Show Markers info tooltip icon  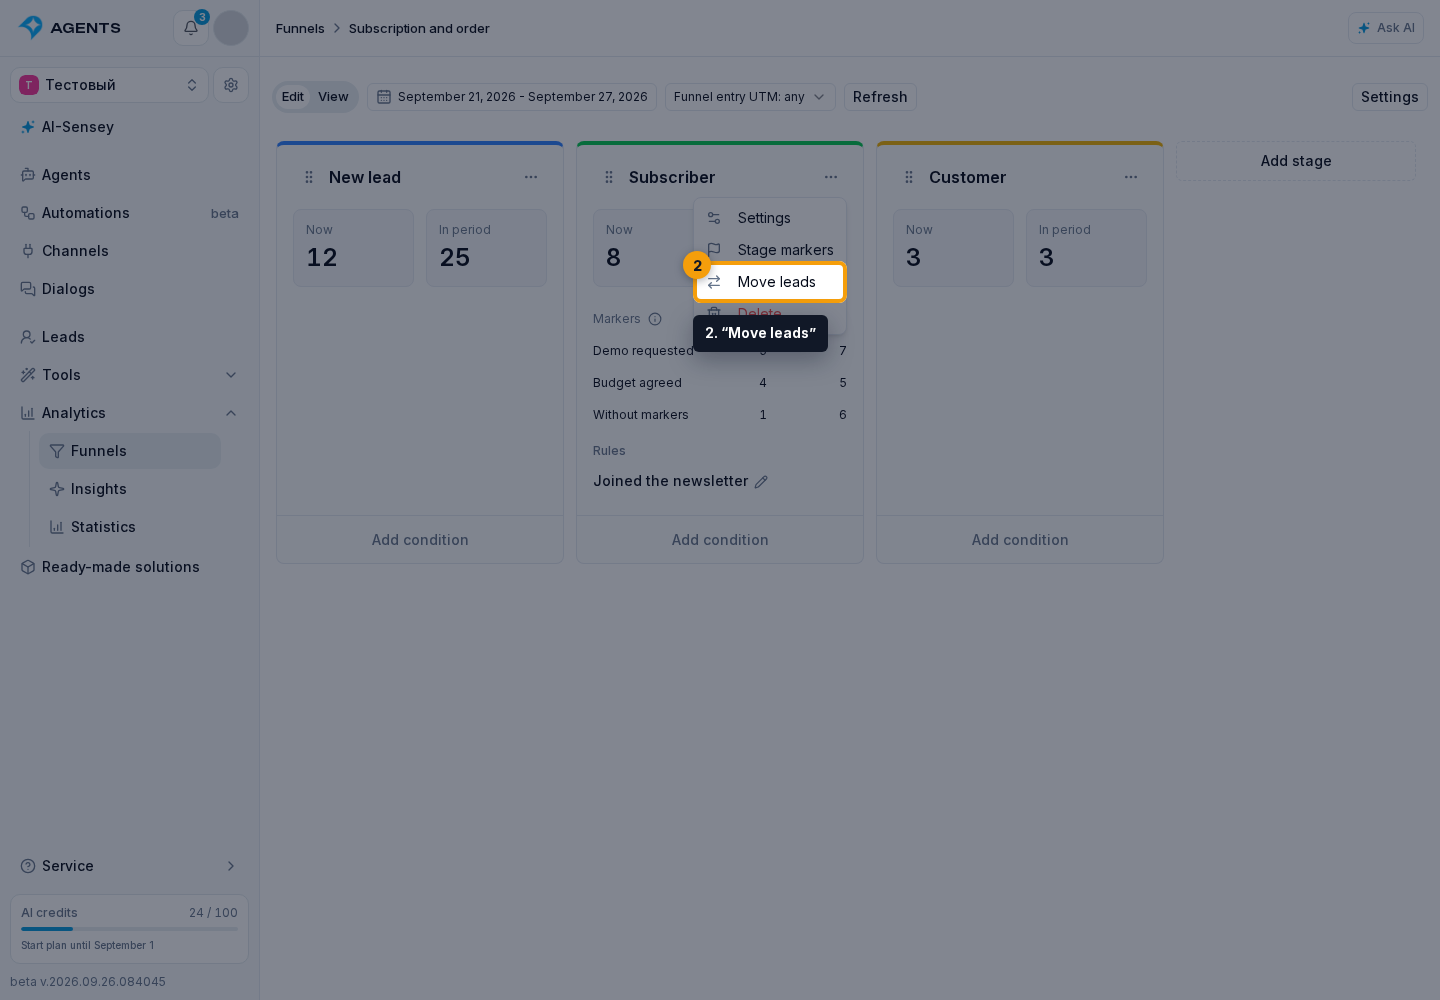click(x=655, y=319)
